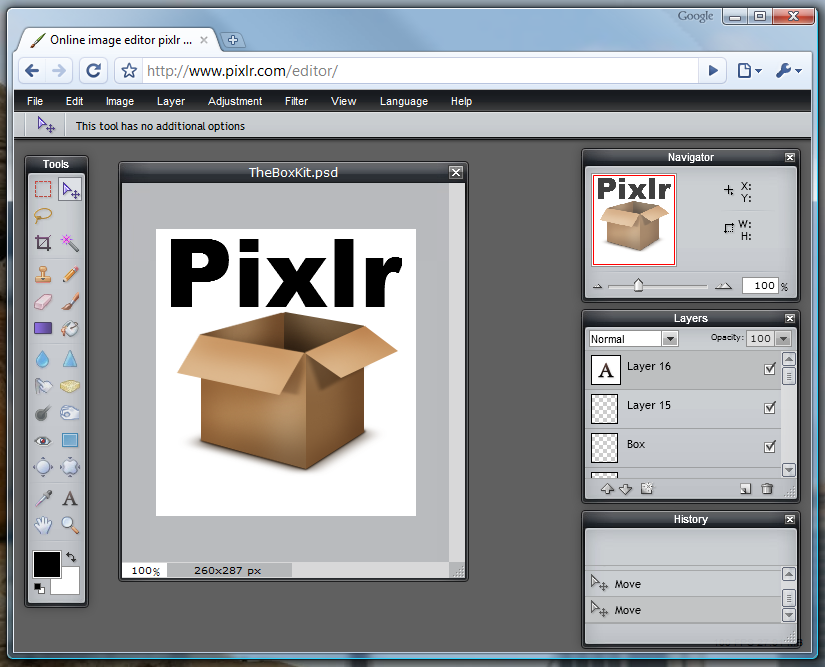Screen dimensions: 825x667
Task: Click the Zoom magnifier tool
Action: click(70, 525)
